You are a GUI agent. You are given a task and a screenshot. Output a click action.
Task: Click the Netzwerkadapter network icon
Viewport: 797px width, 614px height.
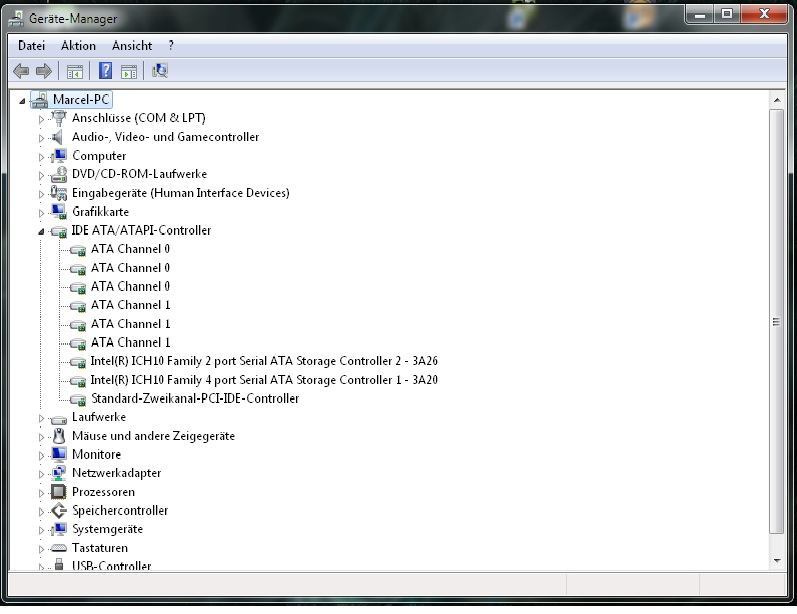pos(59,473)
